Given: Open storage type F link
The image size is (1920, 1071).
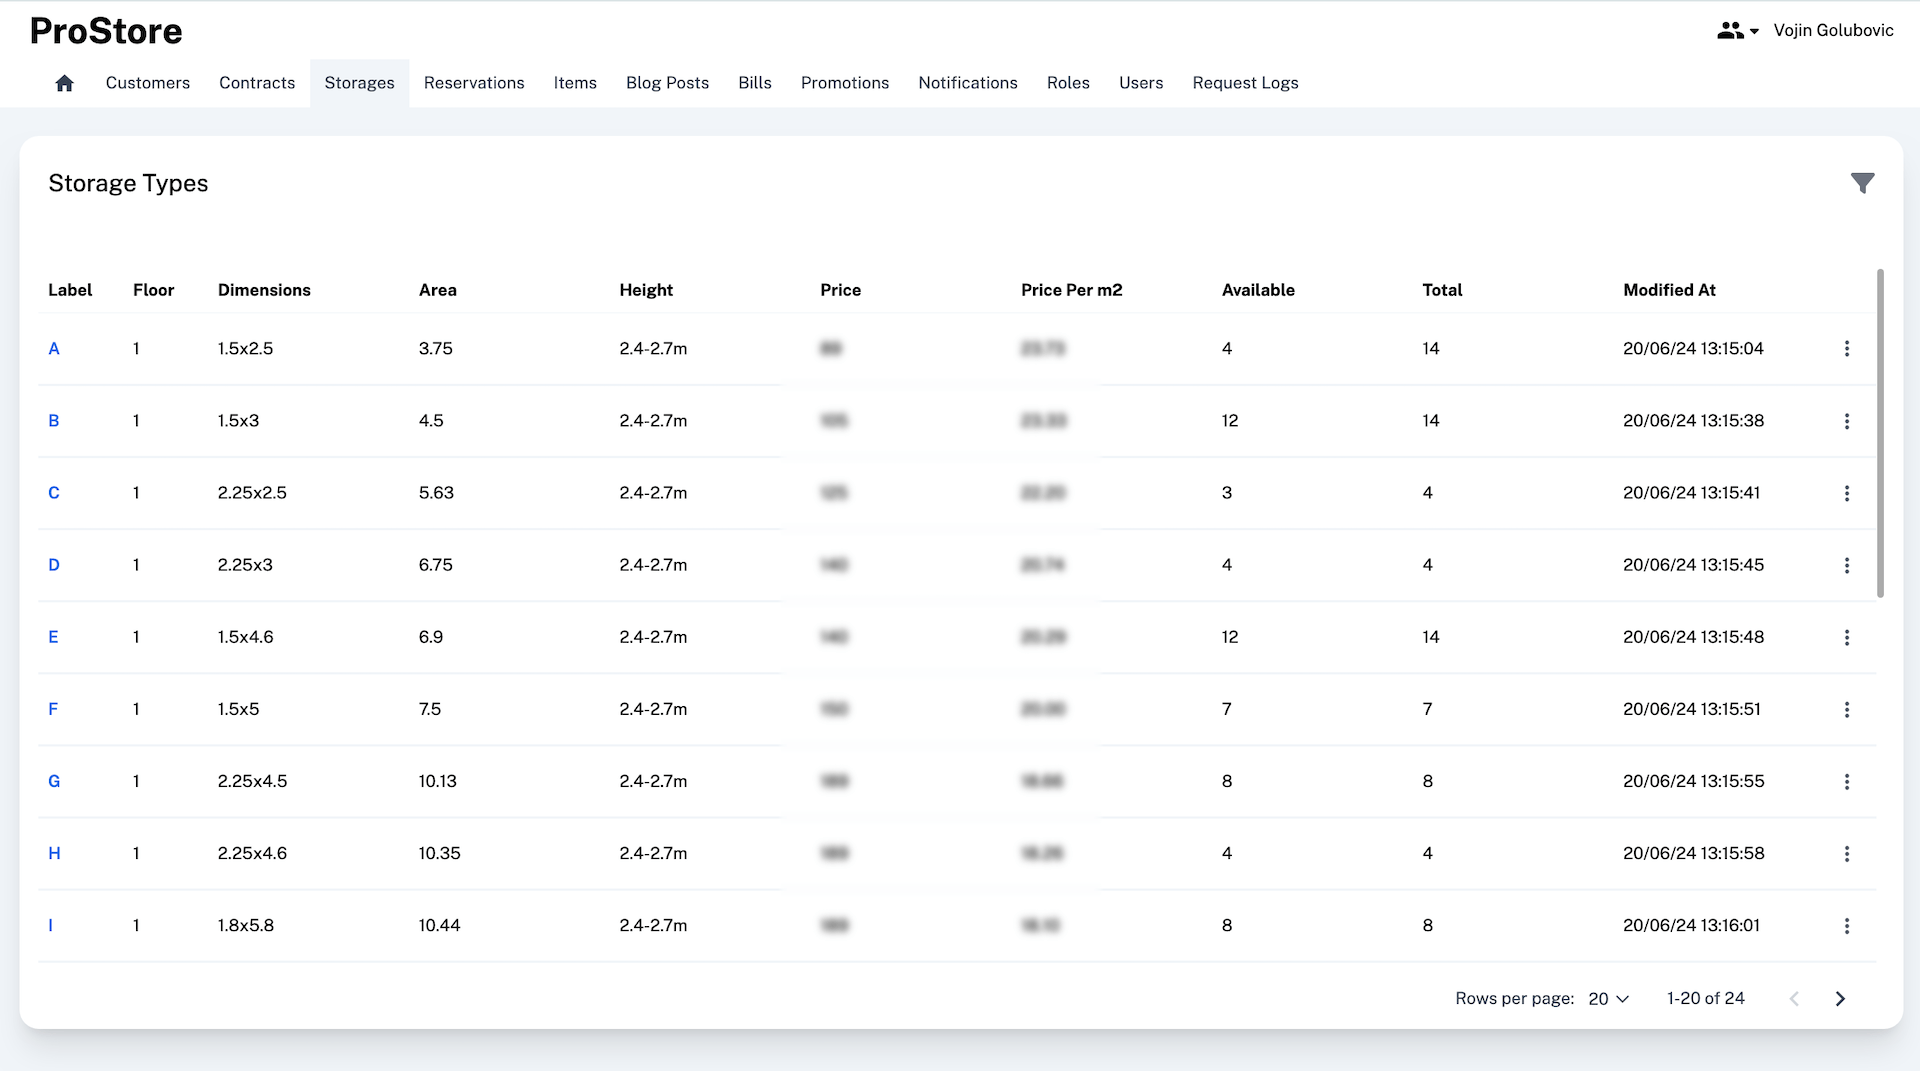Looking at the screenshot, I should (x=53, y=709).
